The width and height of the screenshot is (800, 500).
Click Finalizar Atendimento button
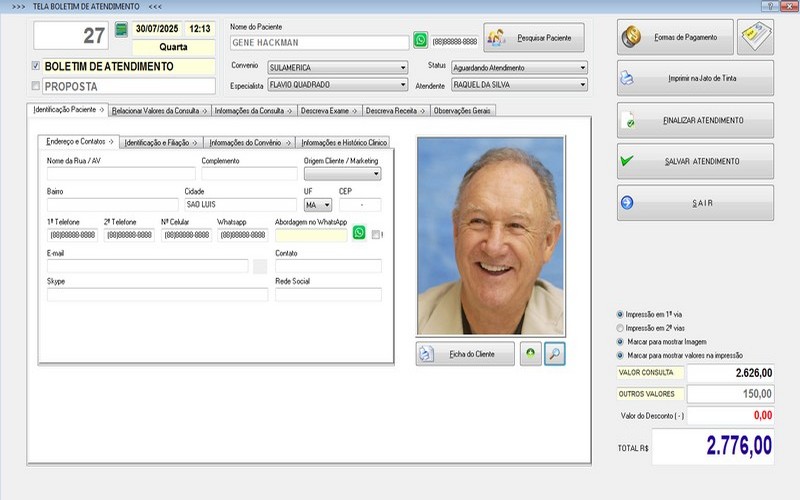(x=695, y=120)
